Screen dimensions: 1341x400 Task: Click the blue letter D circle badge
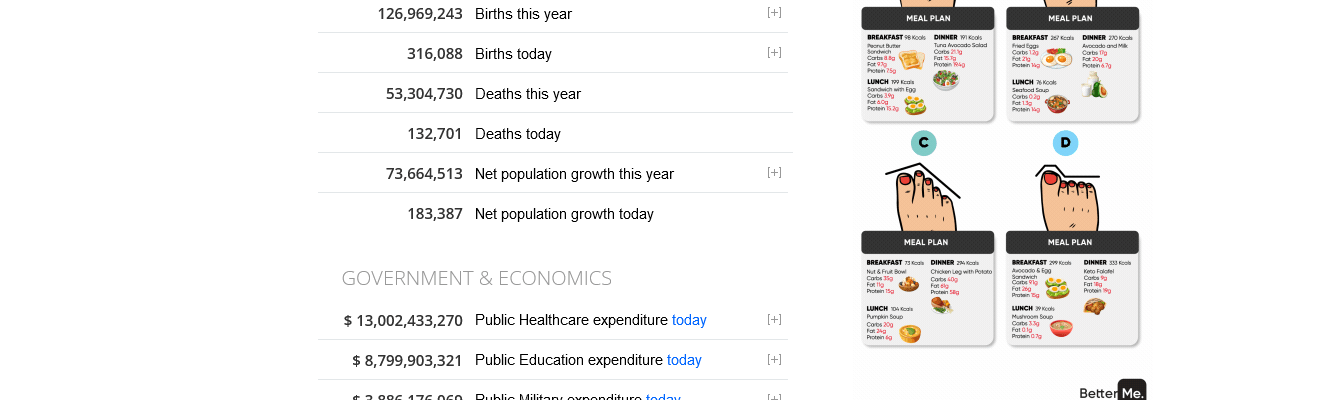click(x=1065, y=143)
